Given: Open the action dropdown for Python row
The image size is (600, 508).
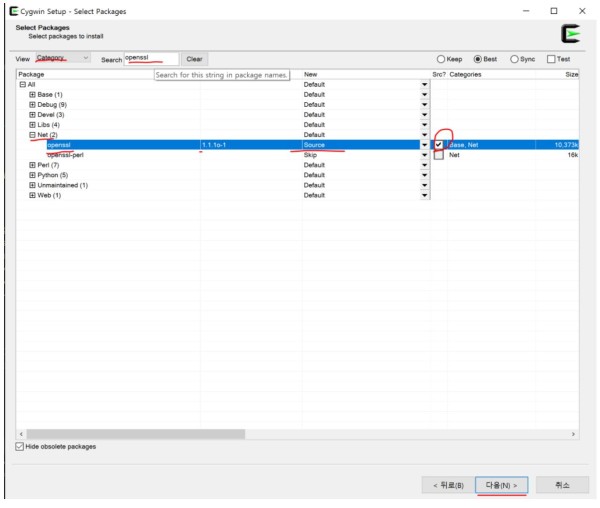Looking at the screenshot, I should (425, 175).
